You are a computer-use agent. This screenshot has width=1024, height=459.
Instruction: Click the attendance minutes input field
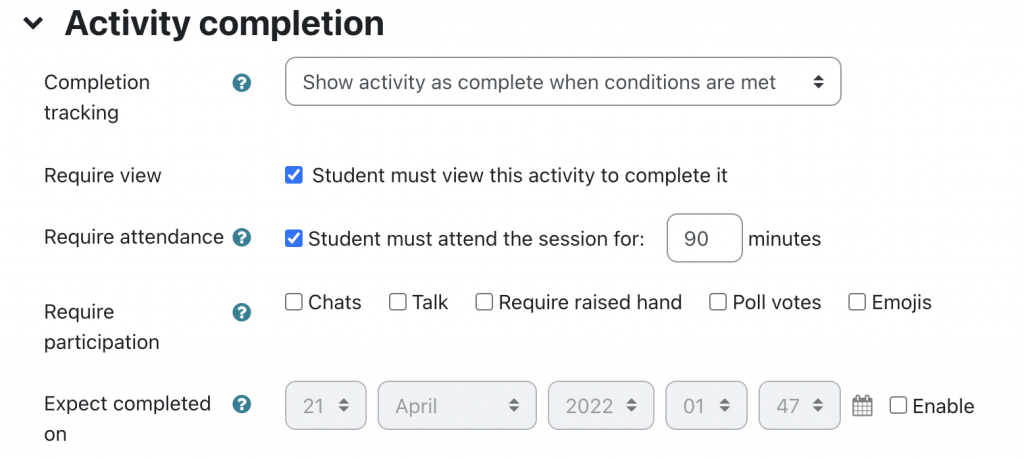coord(704,238)
